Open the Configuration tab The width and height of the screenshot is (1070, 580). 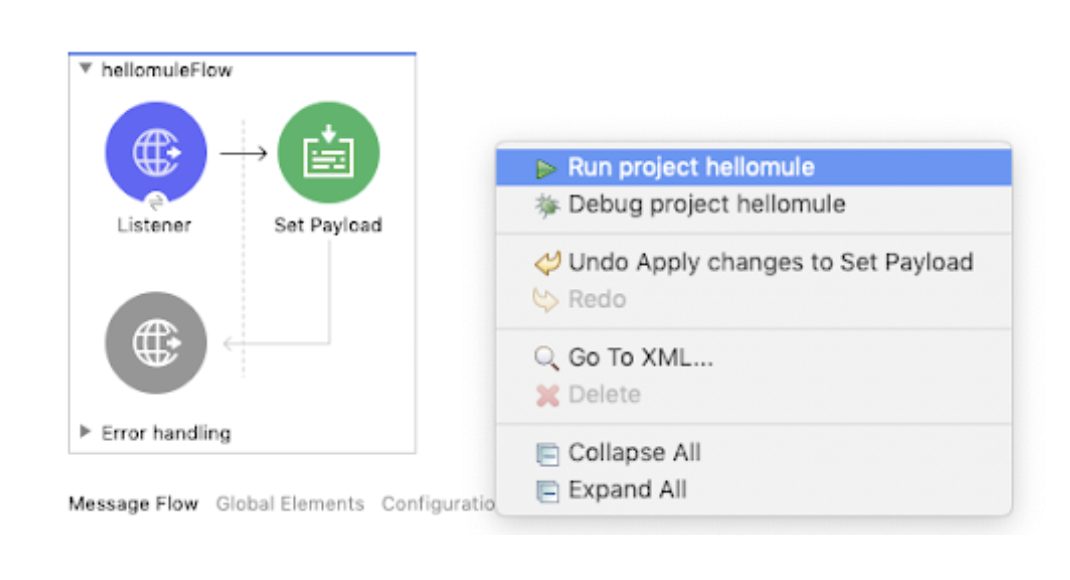coord(438,504)
